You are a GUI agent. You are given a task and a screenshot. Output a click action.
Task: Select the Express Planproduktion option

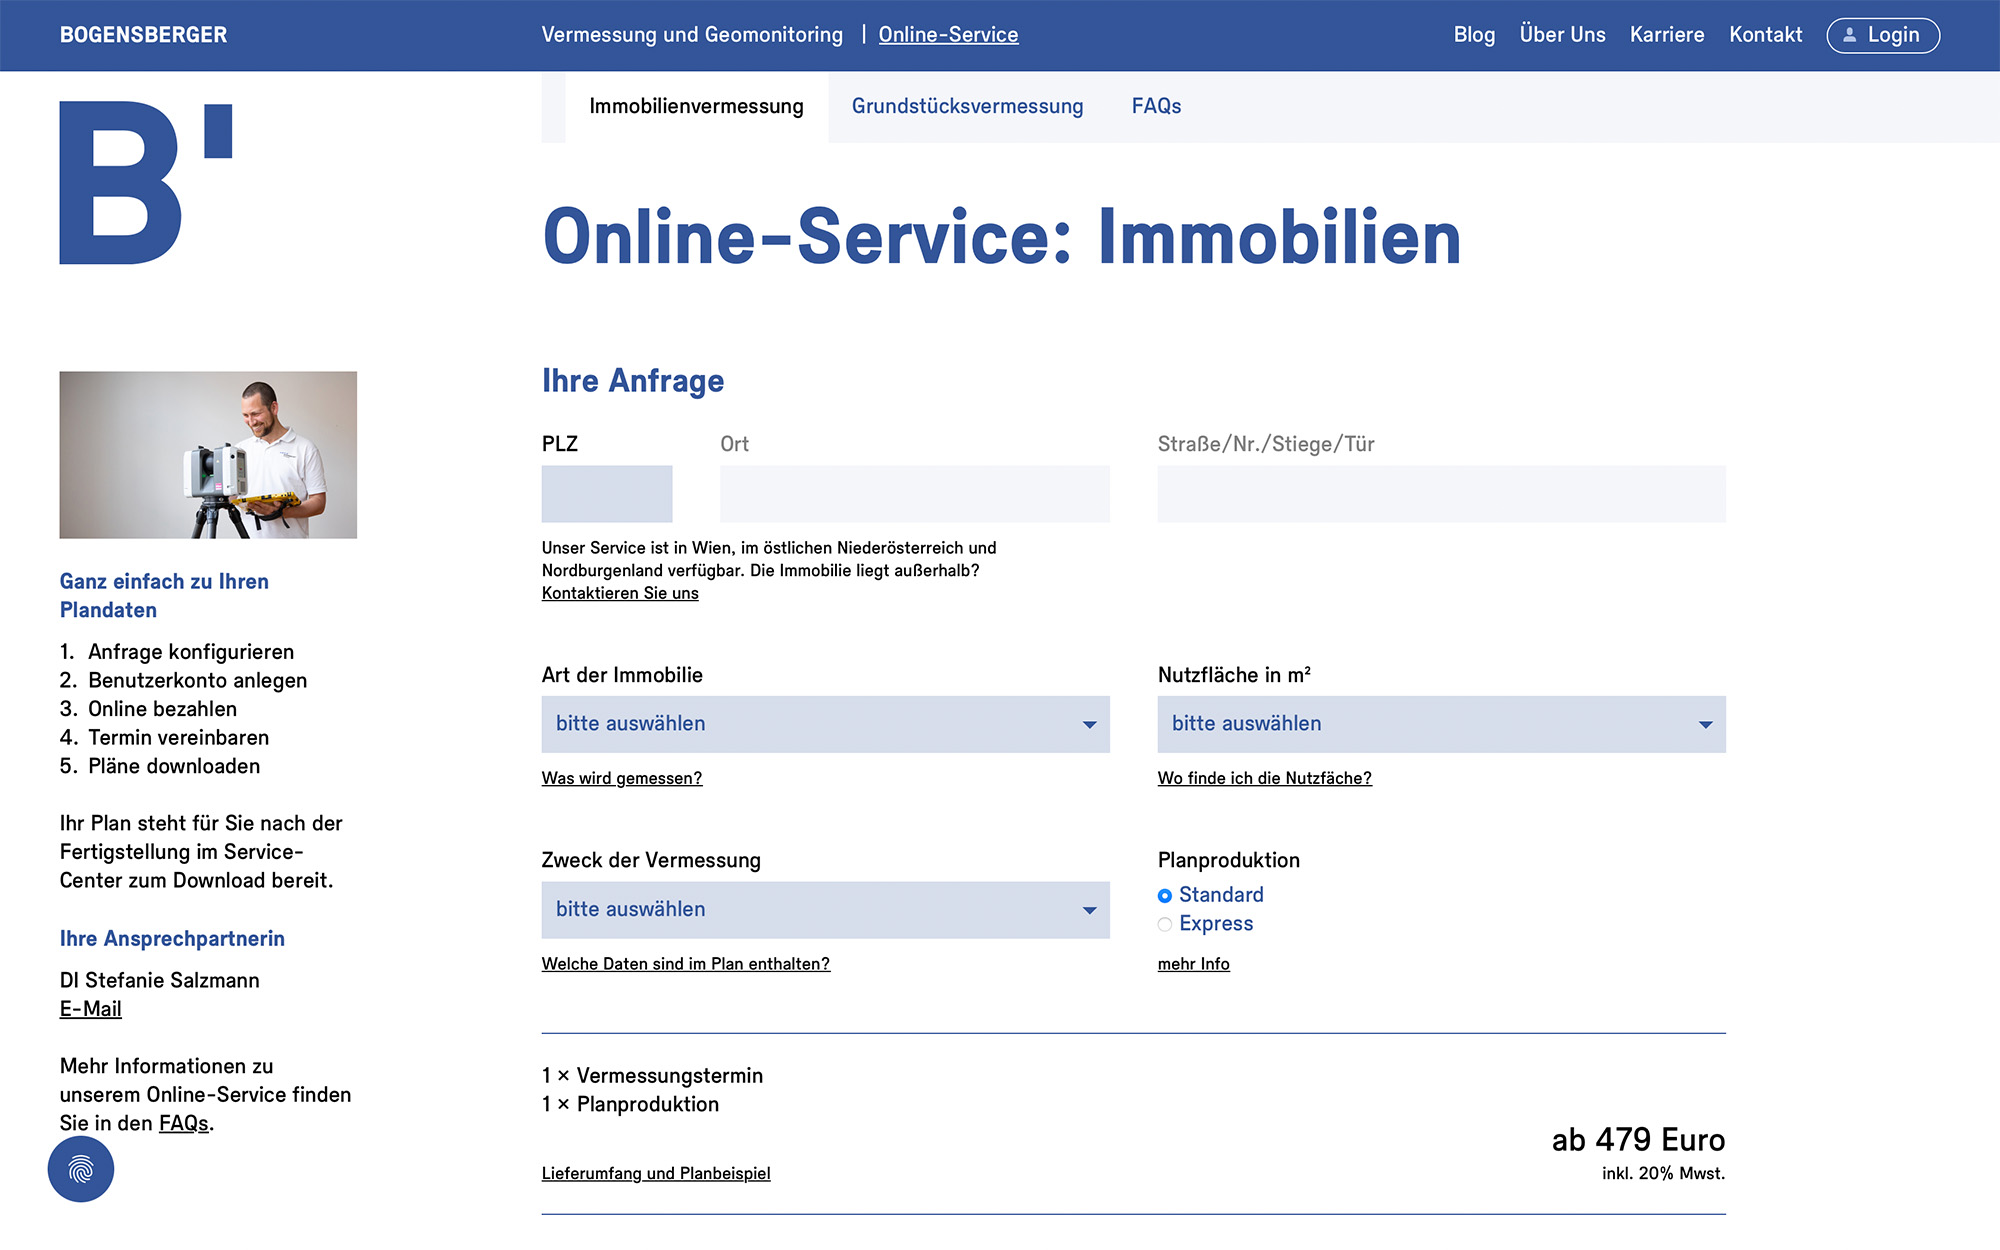(1165, 925)
